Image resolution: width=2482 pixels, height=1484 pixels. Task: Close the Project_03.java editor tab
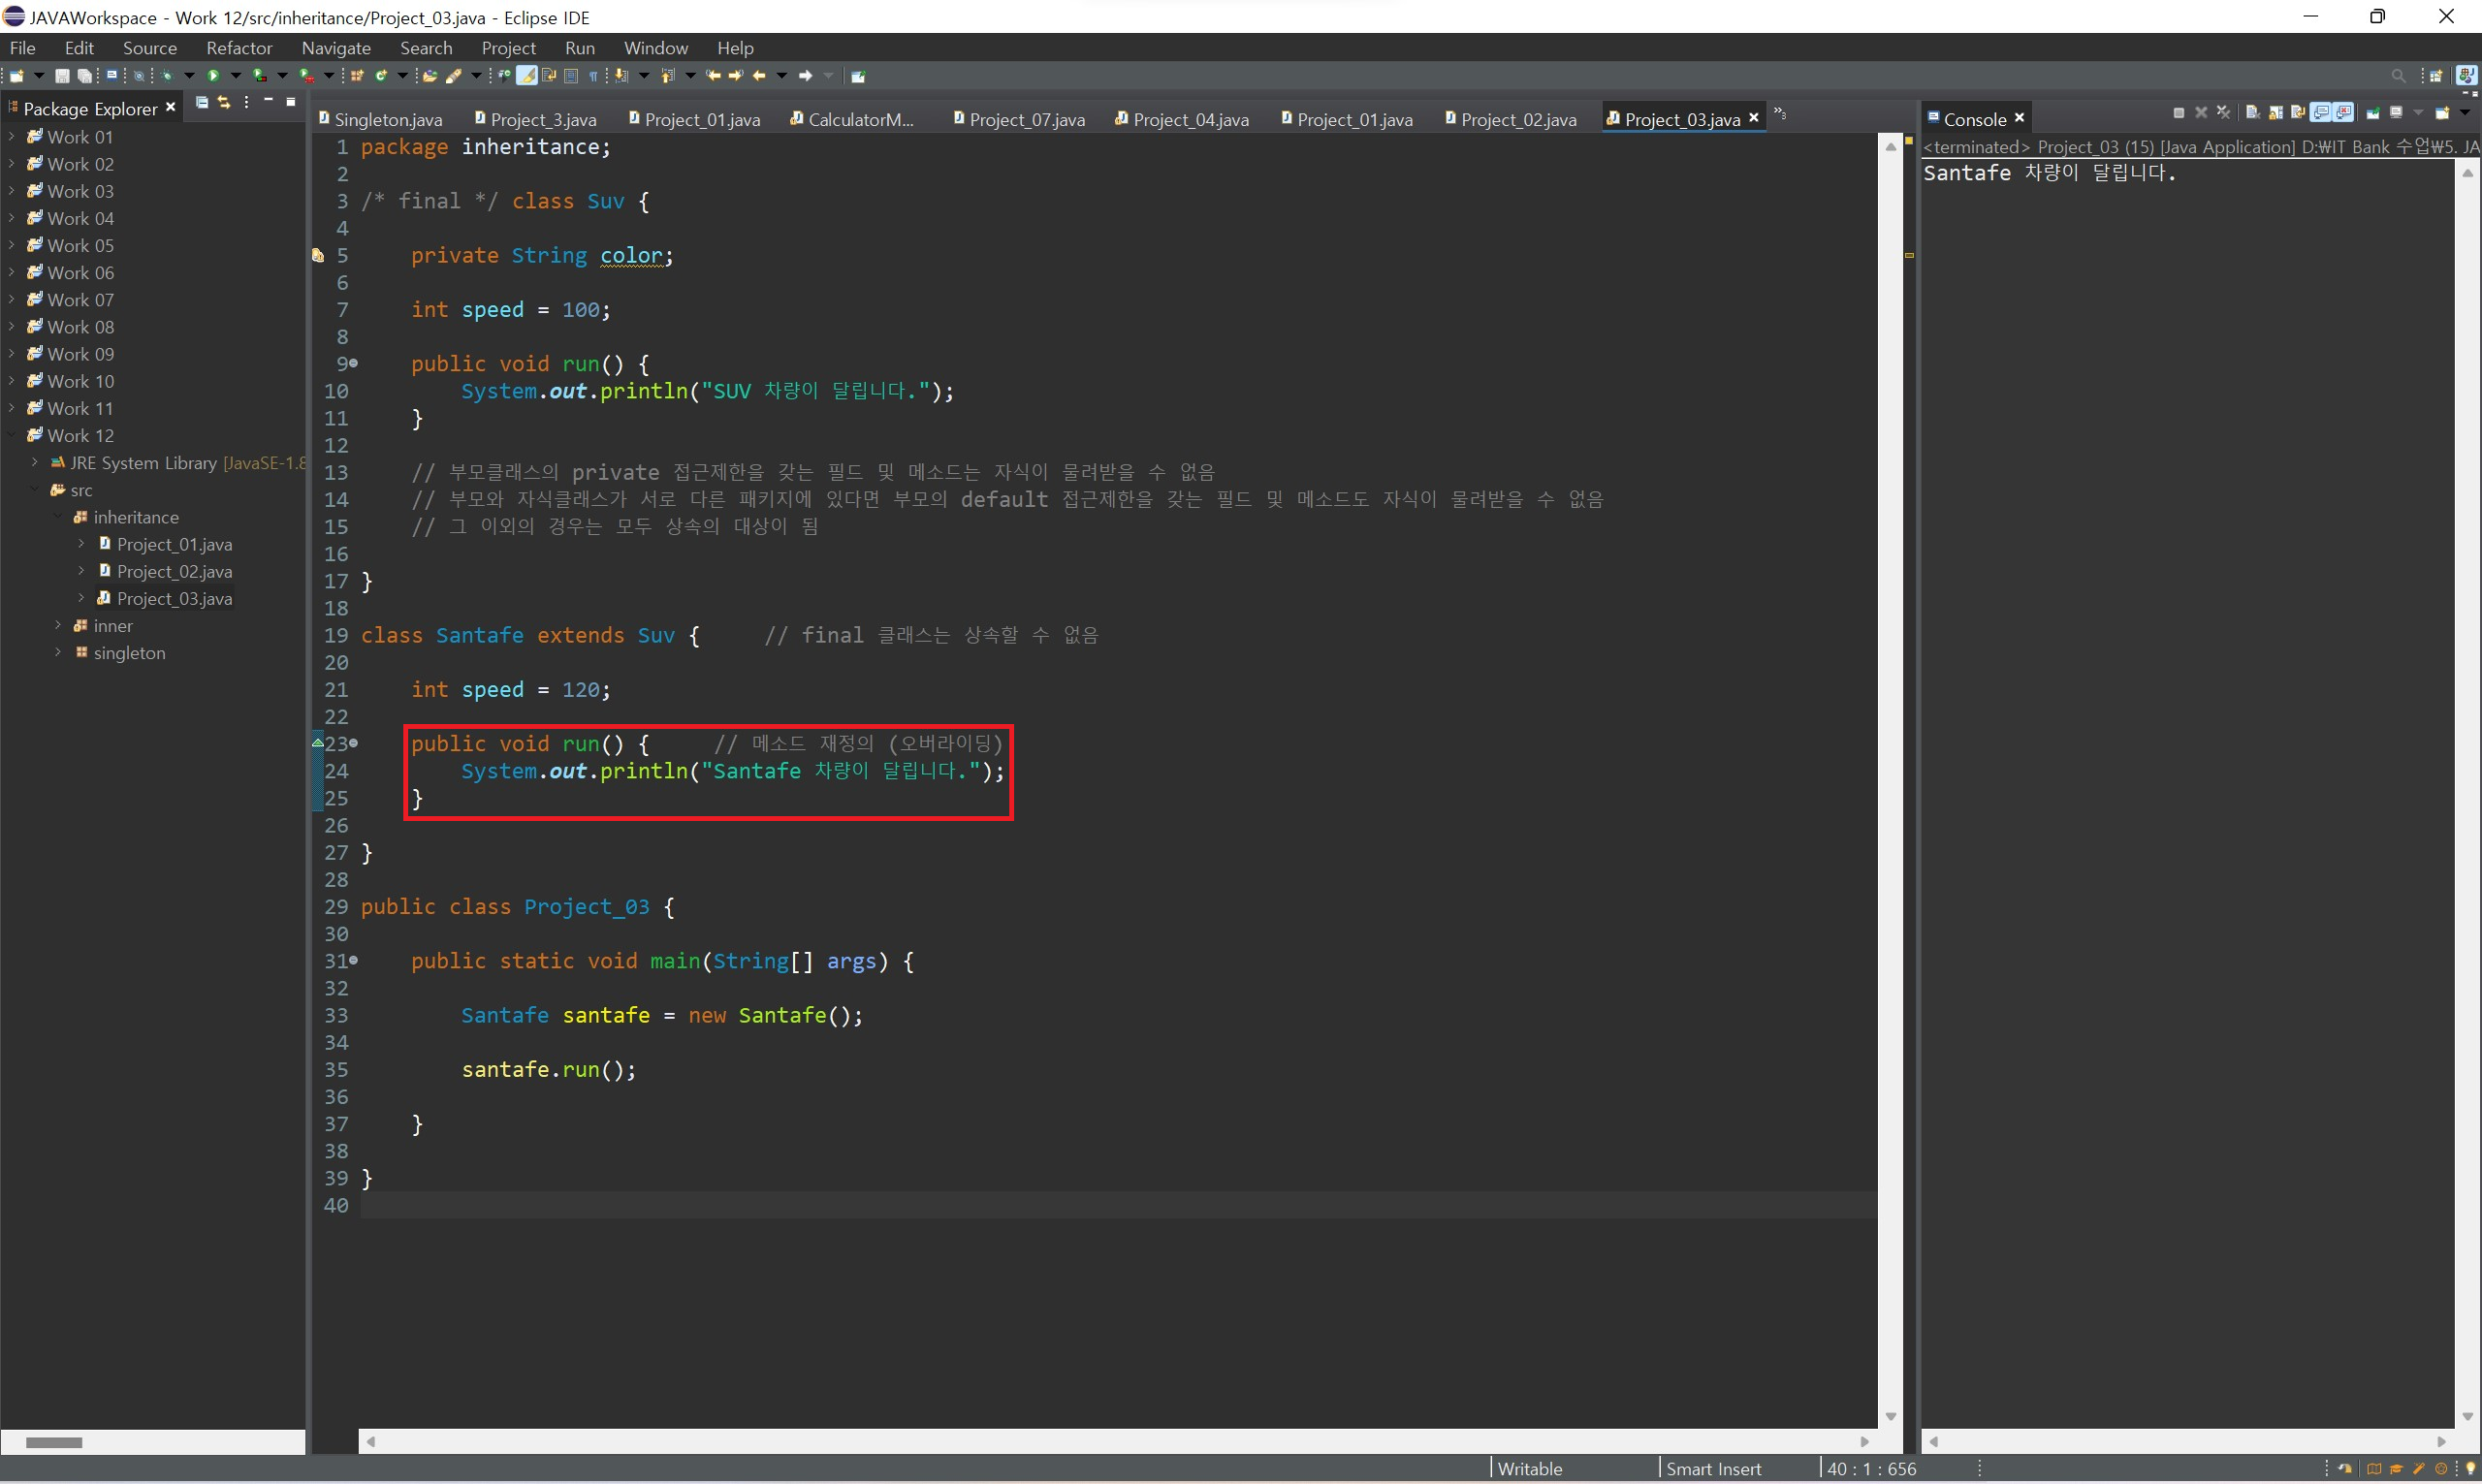(1753, 118)
